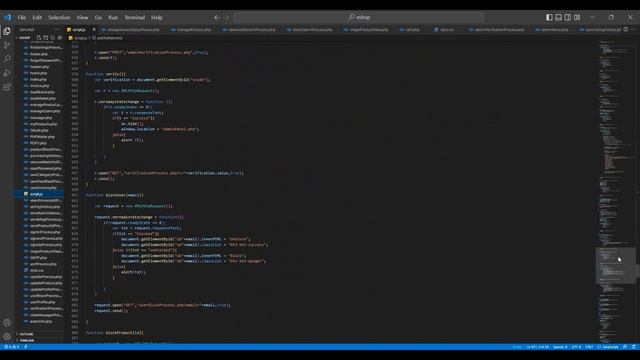Open the editor more actions ellipsis
Viewport: 640px width, 360px height.
tap(633, 29)
